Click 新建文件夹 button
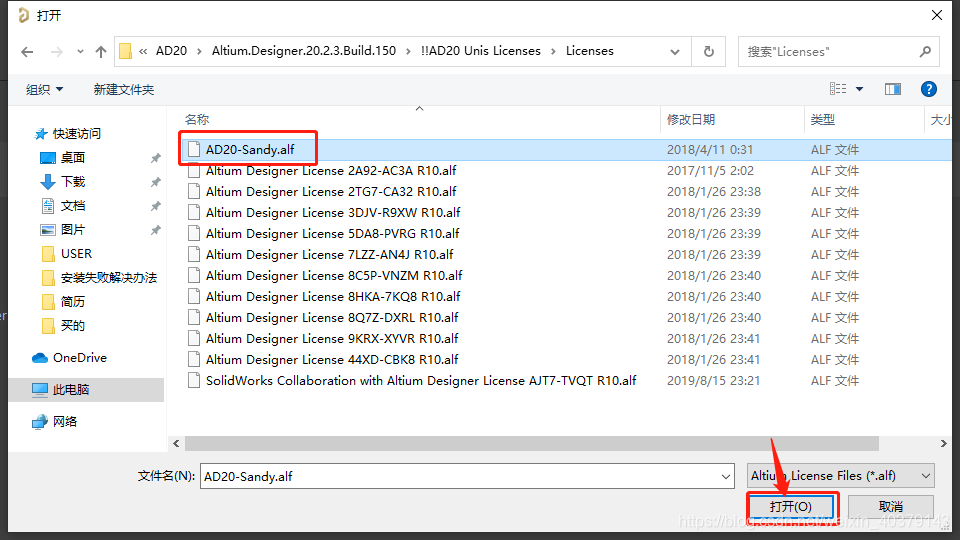 [x=124, y=89]
